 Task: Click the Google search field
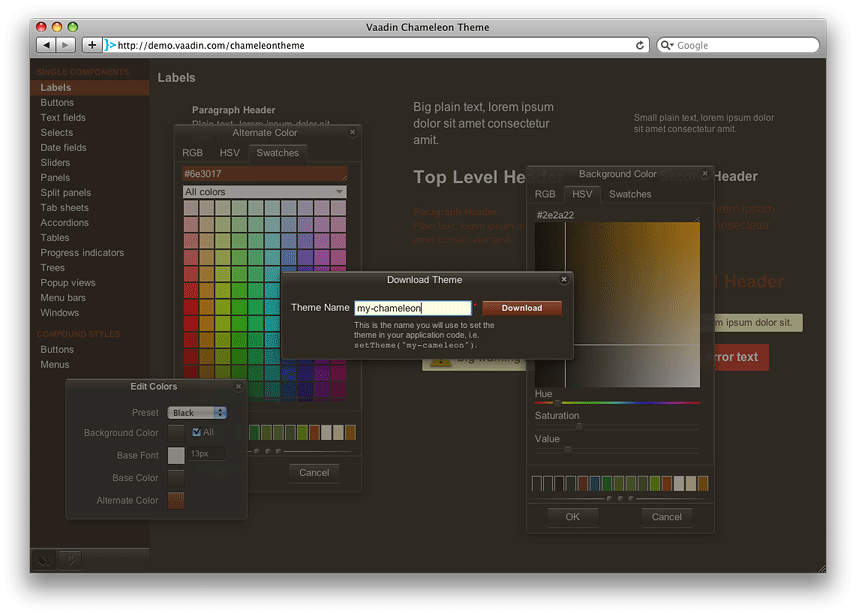[738, 45]
